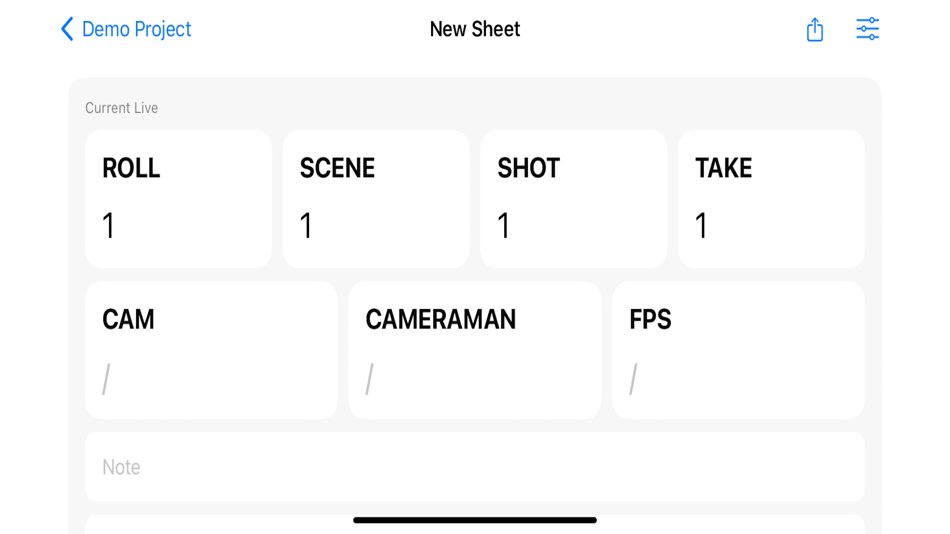Tap the CAMERAMAN slash placeholder
This screenshot has height=534, width=950.
point(370,379)
